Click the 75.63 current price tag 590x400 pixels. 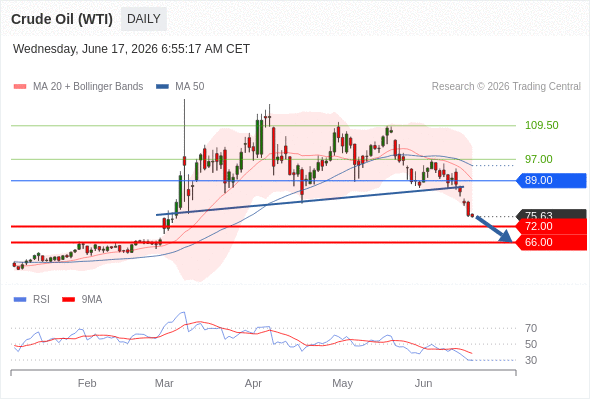point(551,214)
